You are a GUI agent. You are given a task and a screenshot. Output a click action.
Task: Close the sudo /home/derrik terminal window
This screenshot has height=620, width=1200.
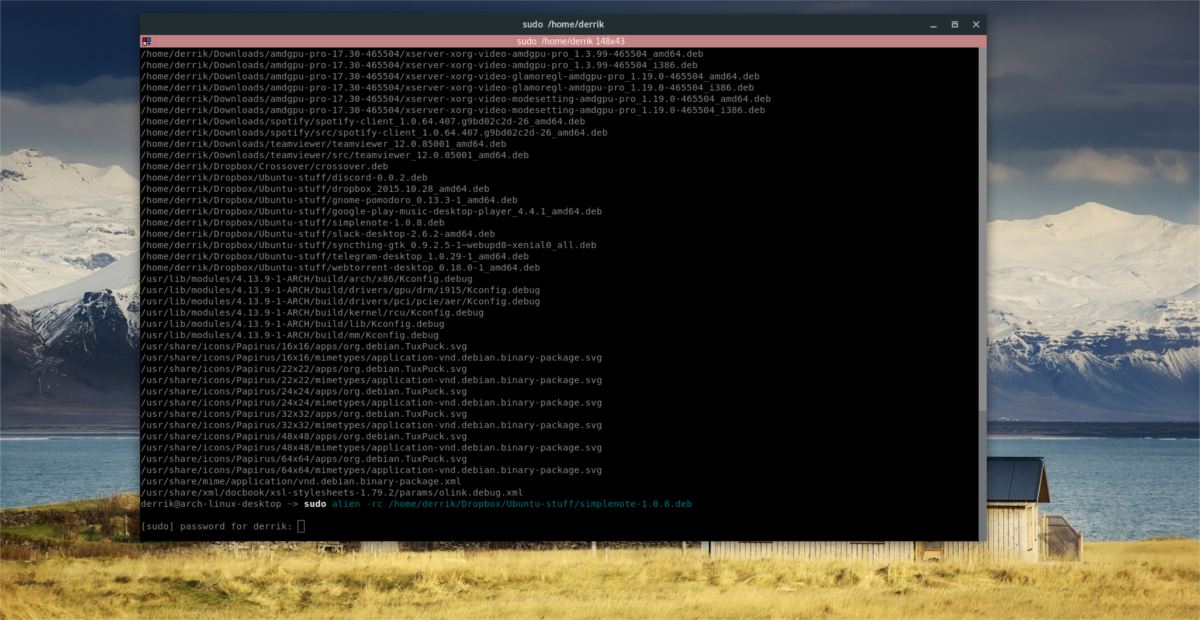coord(975,24)
